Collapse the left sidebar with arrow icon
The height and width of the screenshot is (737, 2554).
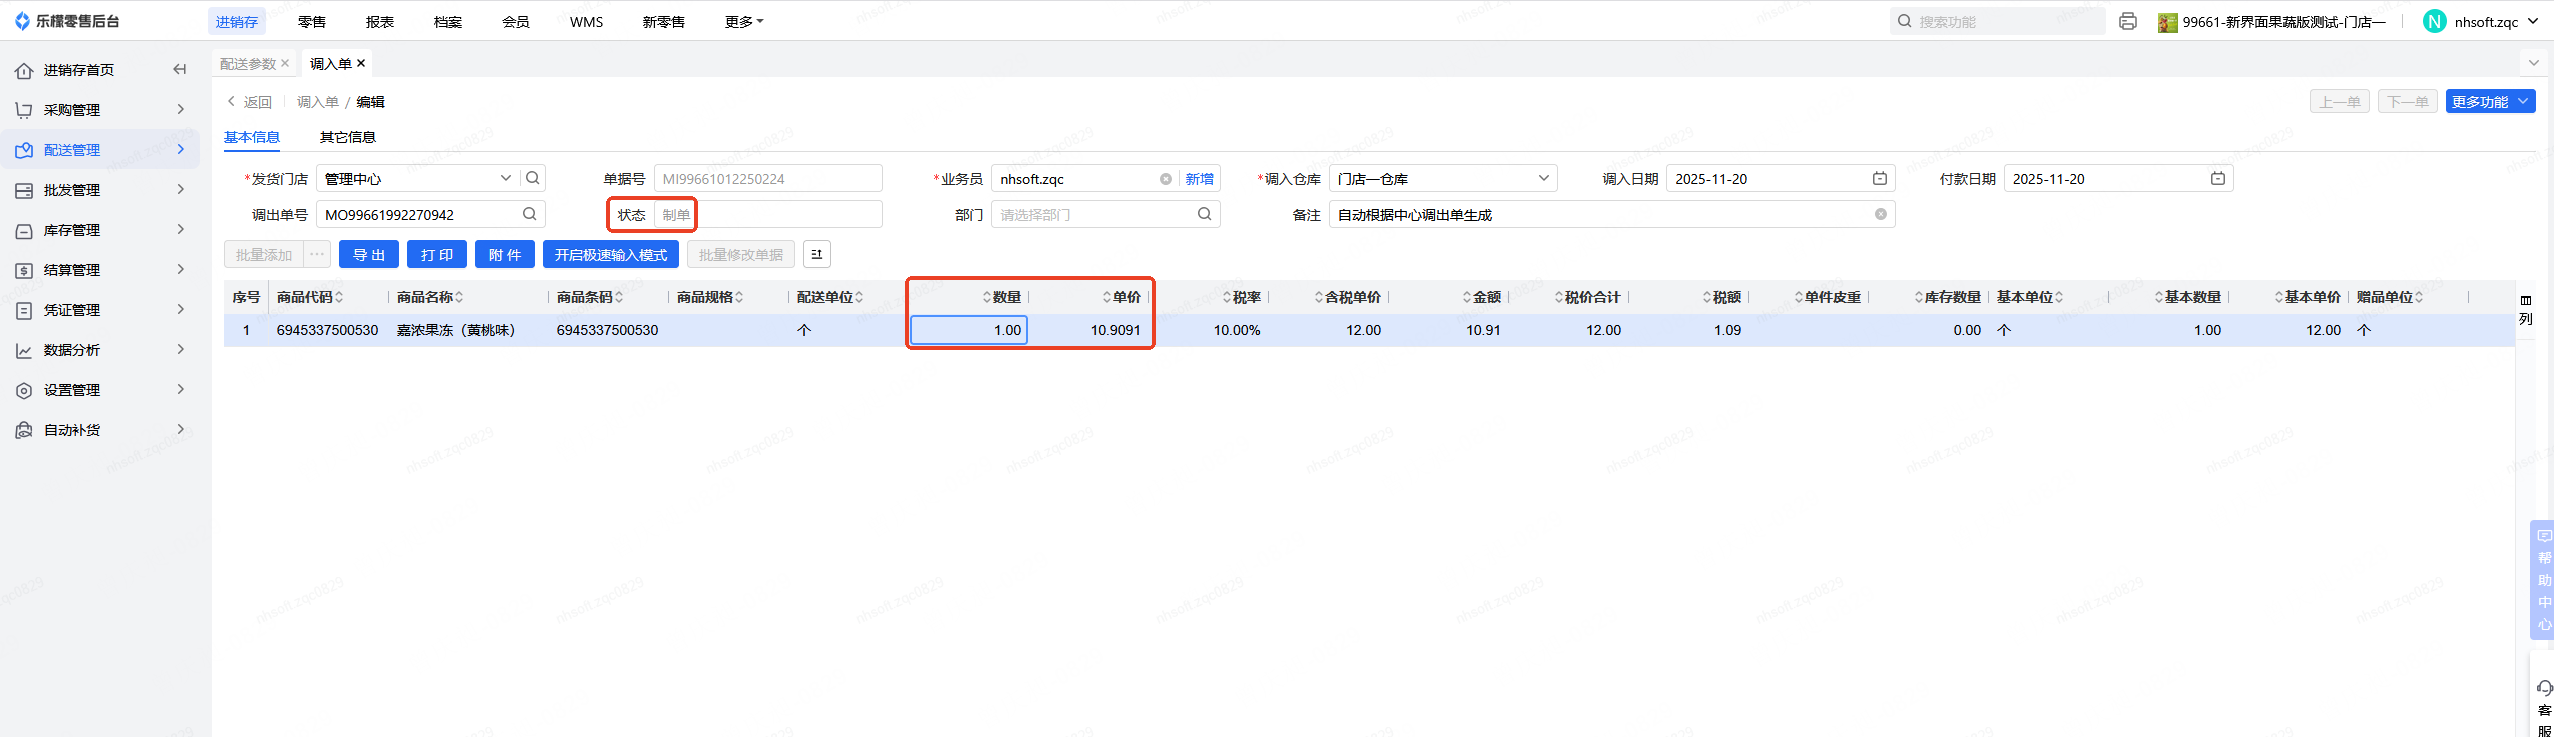tap(180, 69)
